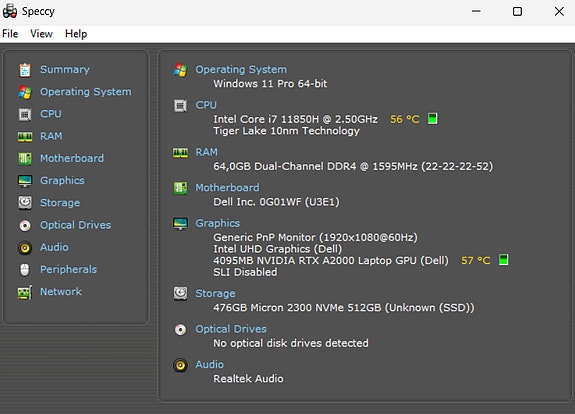Viewport: 575px width, 414px height.
Task: Select Graphics in the left sidebar
Action: 62,180
